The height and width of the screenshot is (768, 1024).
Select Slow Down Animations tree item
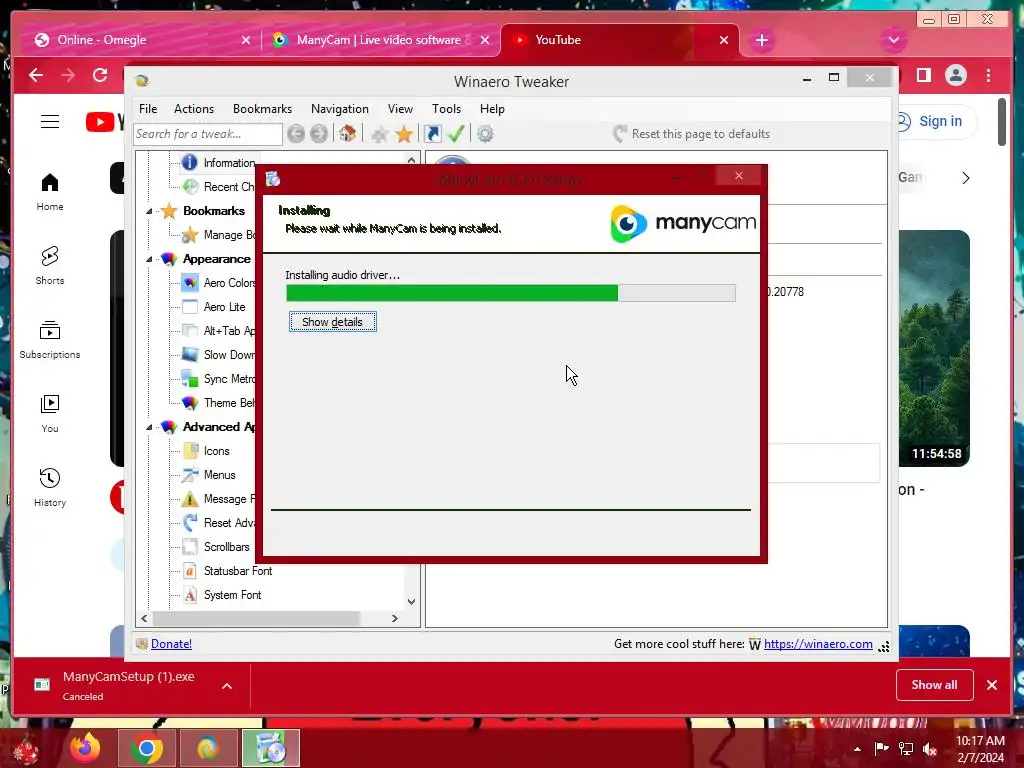(219, 355)
